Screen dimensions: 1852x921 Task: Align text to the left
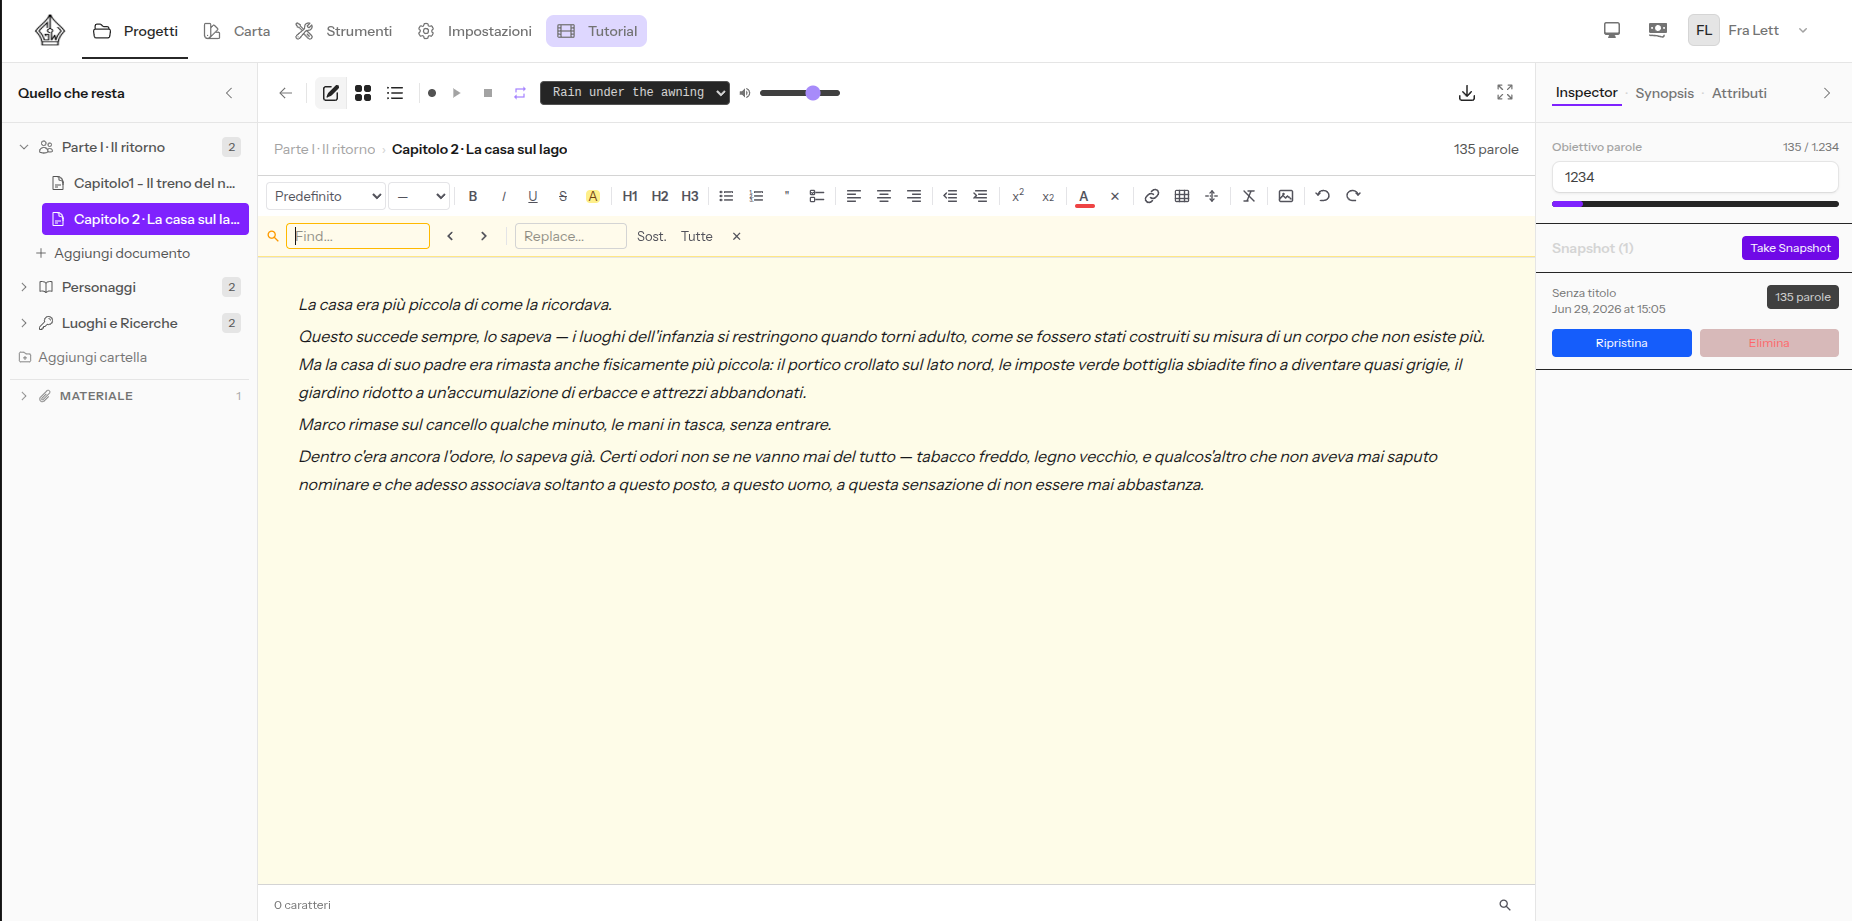tap(854, 196)
